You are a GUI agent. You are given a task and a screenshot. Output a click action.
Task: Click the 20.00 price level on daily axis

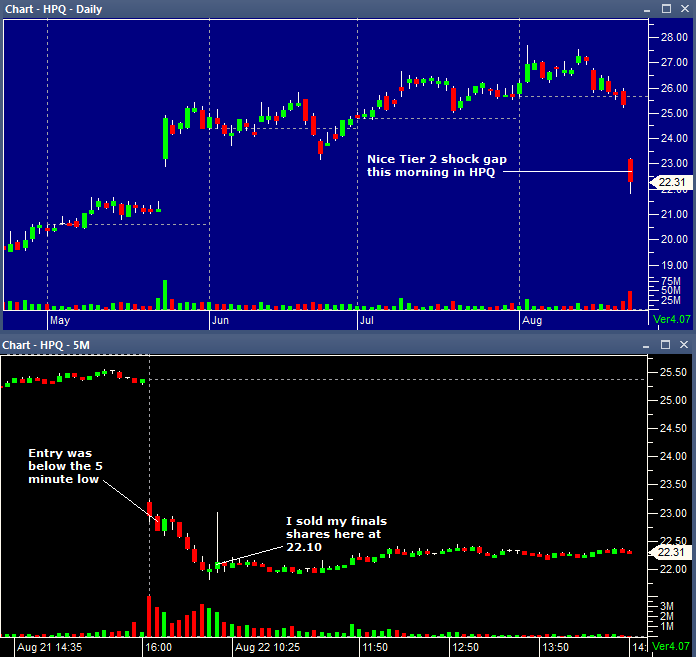click(674, 239)
